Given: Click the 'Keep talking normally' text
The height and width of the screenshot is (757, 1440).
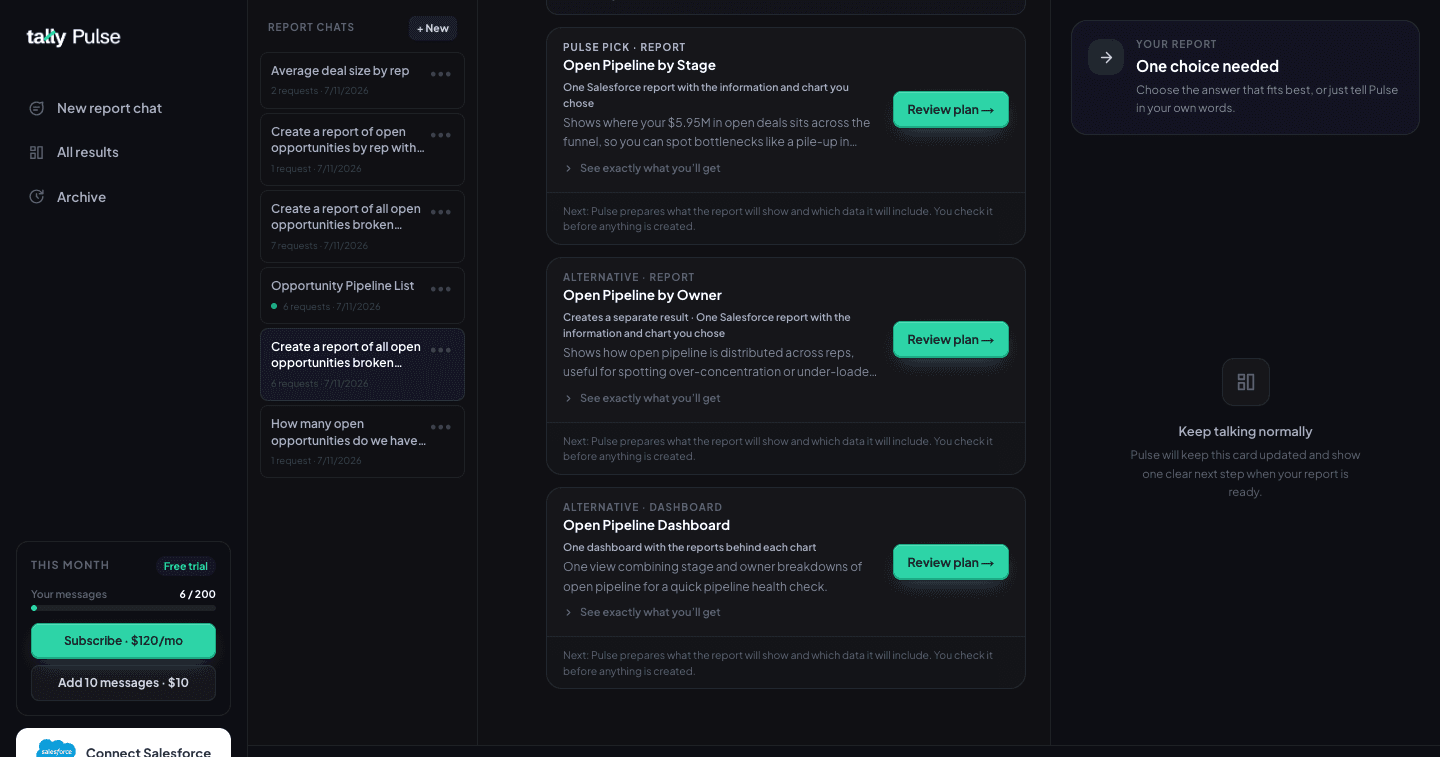Looking at the screenshot, I should [x=1245, y=432].
